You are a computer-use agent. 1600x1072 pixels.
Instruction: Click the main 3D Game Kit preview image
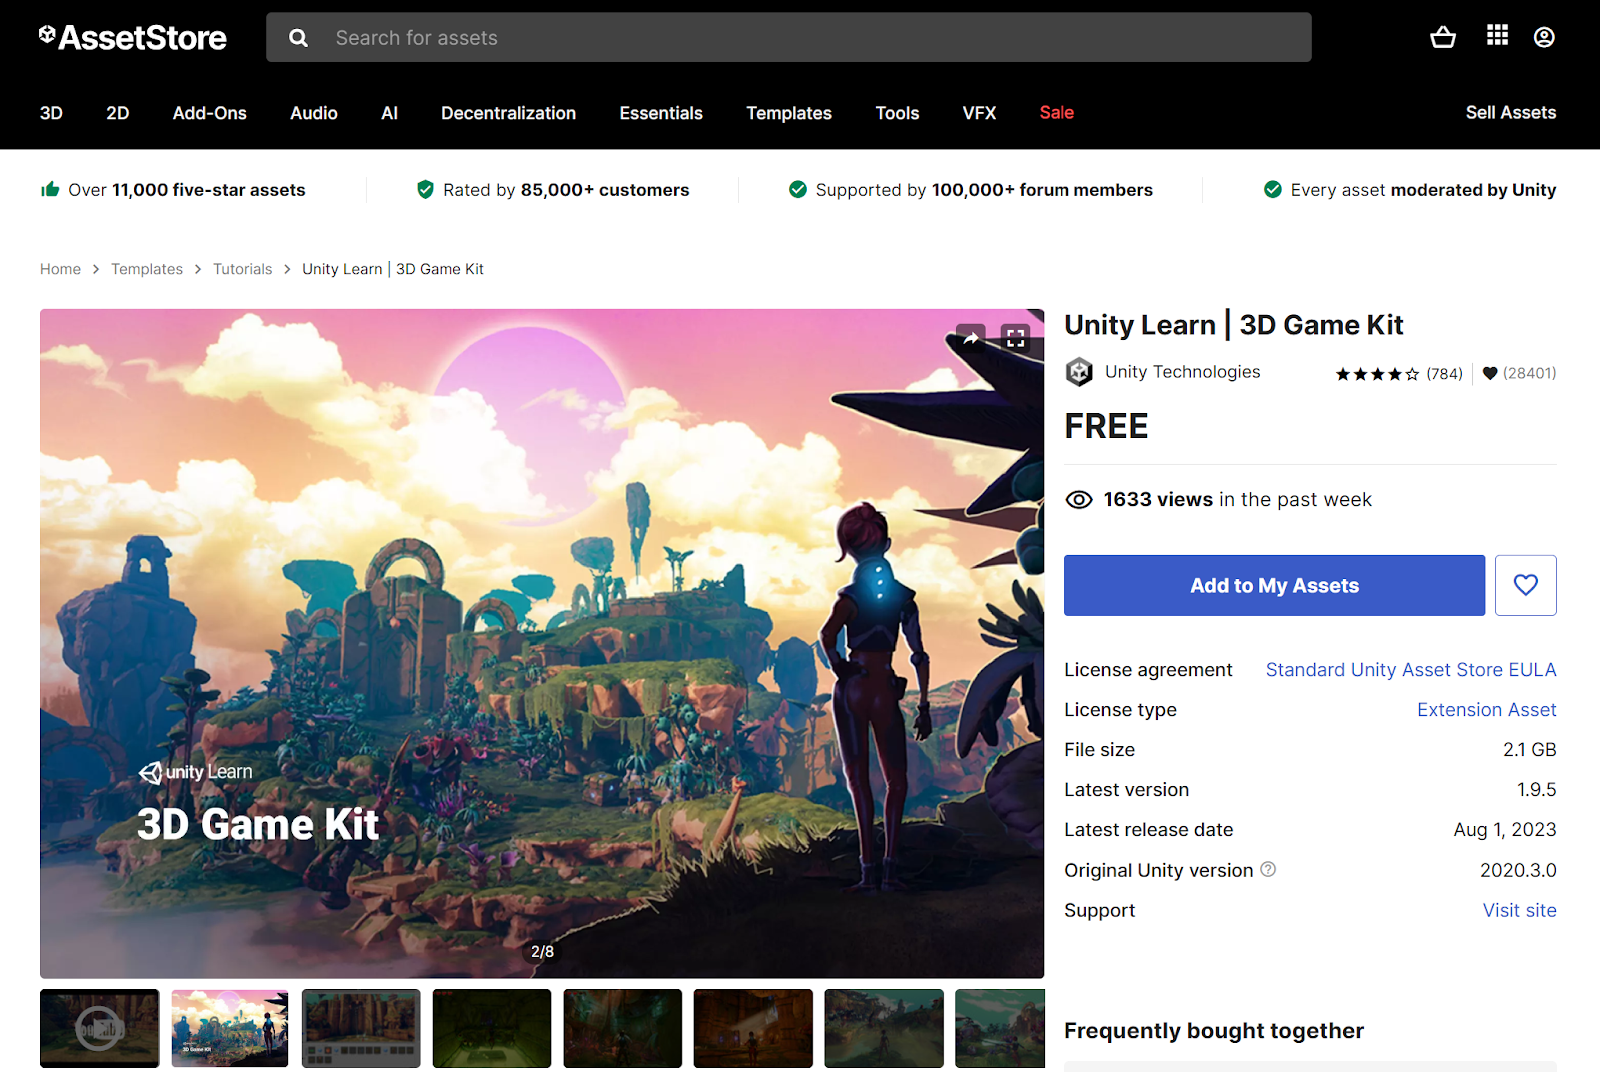[x=542, y=643]
